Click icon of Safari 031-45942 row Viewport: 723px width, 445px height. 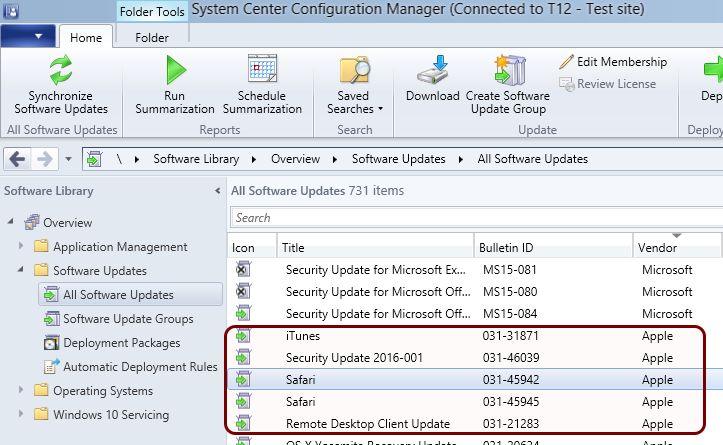(243, 380)
